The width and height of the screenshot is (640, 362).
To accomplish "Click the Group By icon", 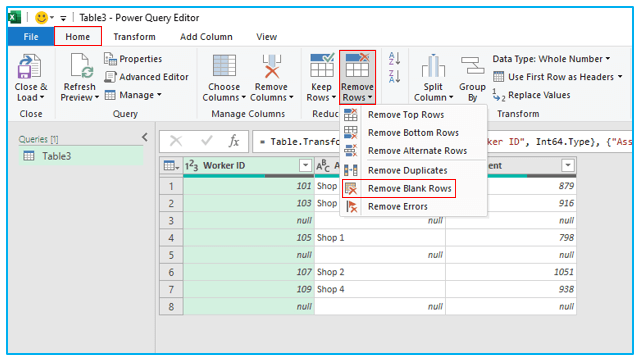I will pos(472,66).
